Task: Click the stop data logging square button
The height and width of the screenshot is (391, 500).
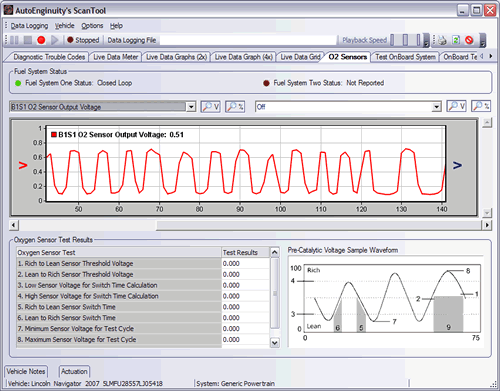Action: click(x=28, y=40)
